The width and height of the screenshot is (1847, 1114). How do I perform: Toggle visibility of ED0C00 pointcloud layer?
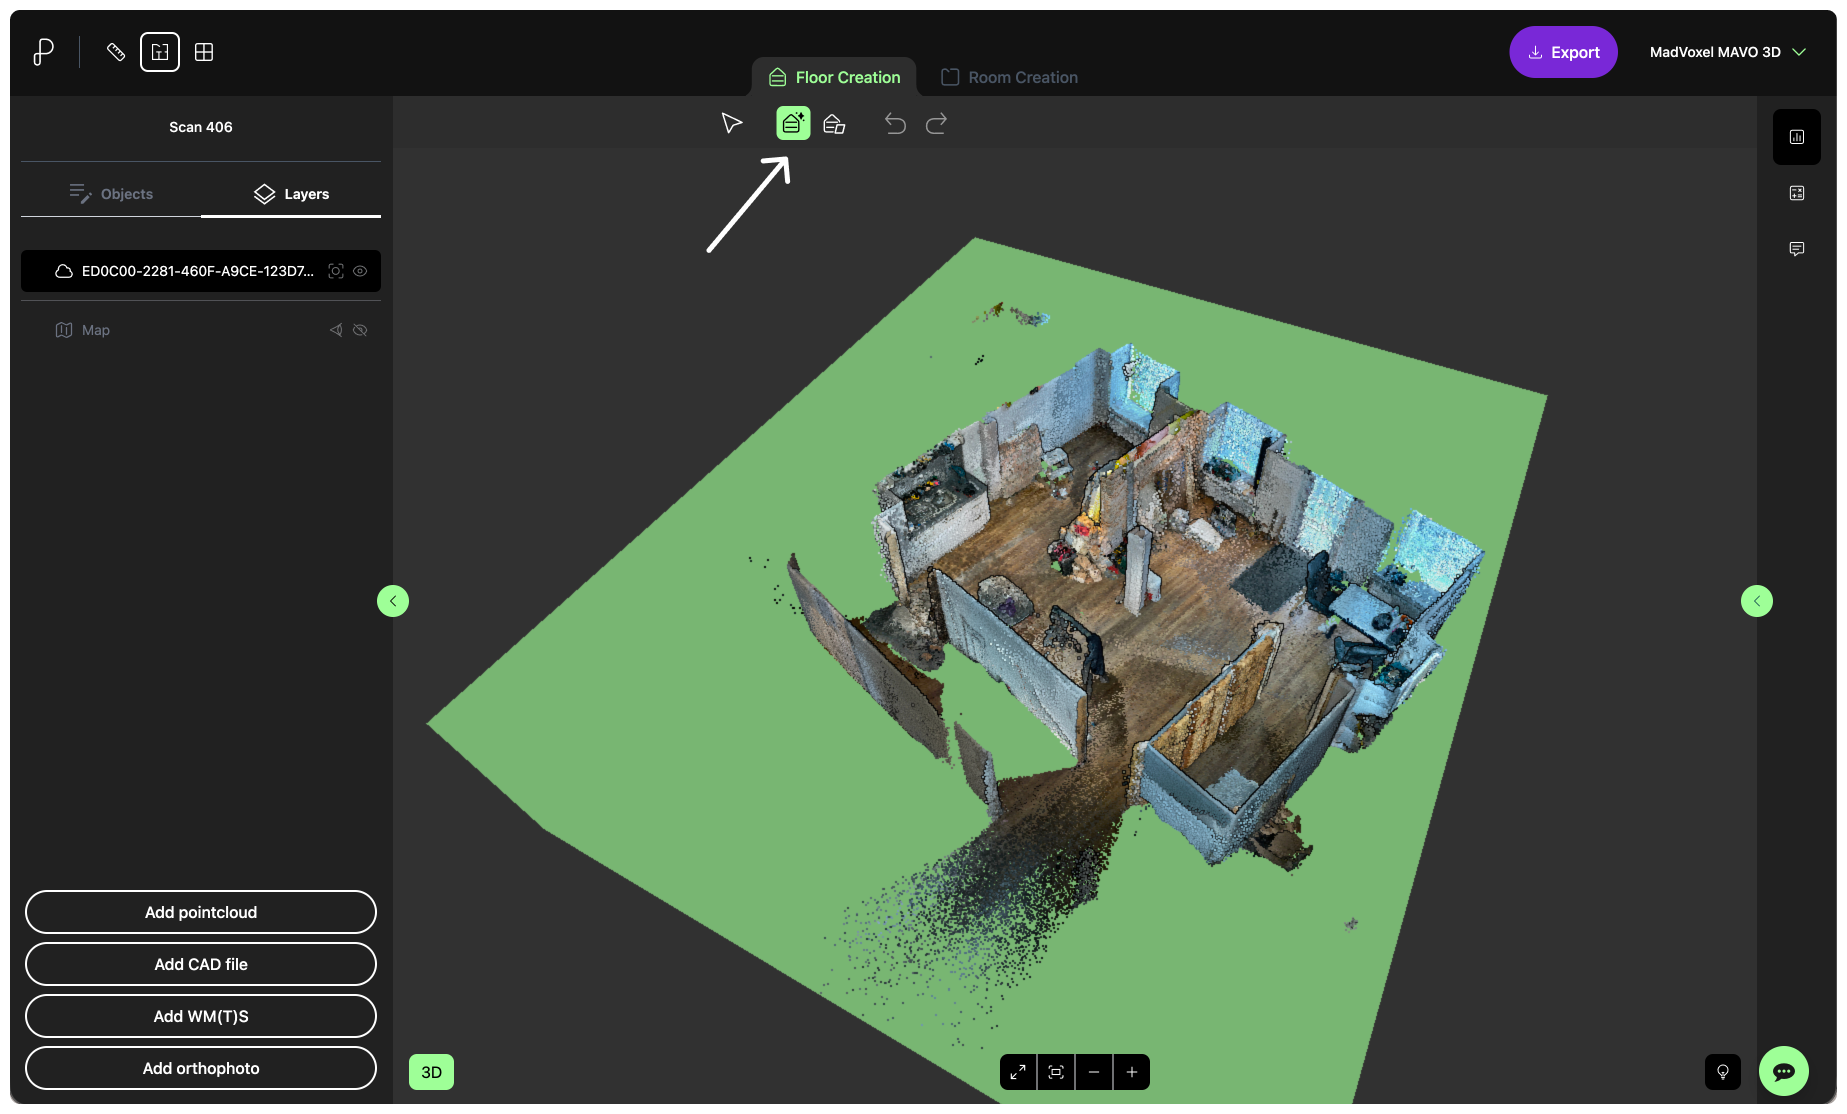[360, 271]
